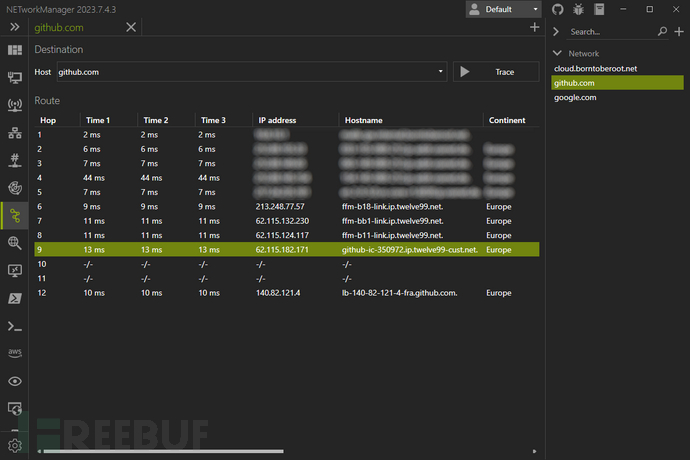
Task: Open the GitHub icon in title bar
Action: 558,9
